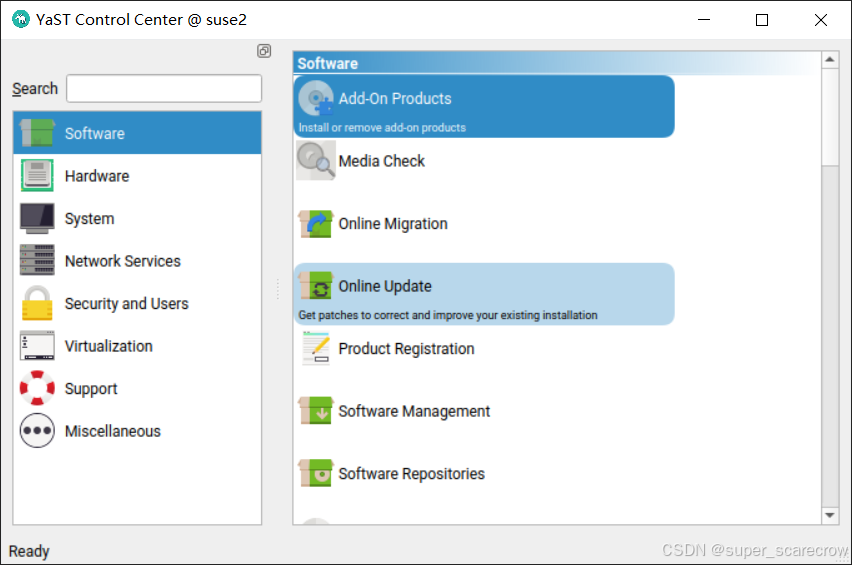Image resolution: width=852 pixels, height=565 pixels.
Task: Click the Online Update refresh icon
Action: [316, 286]
